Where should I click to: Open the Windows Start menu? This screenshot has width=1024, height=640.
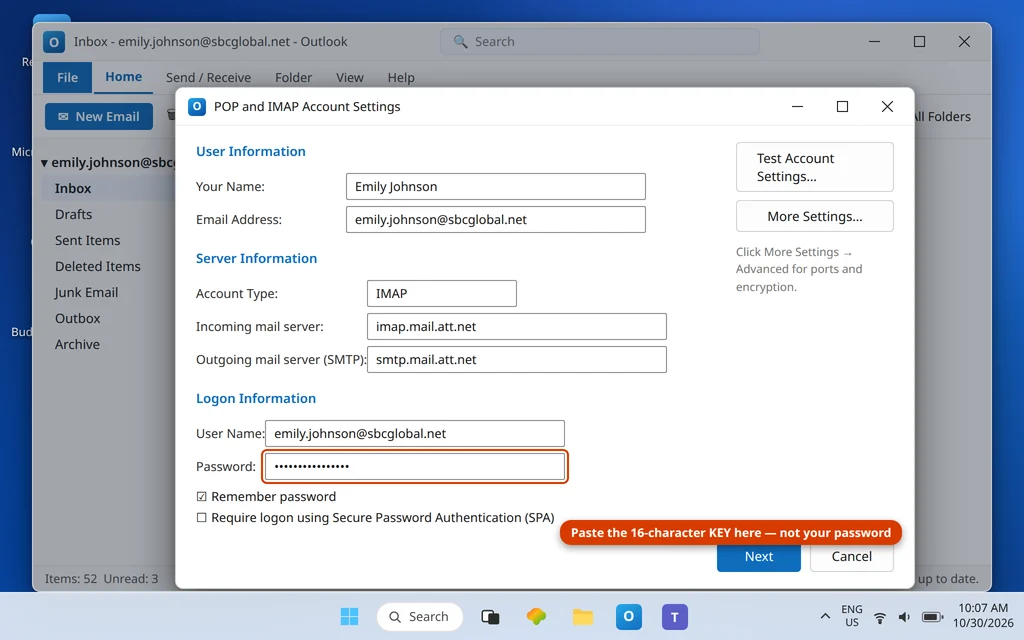pyautogui.click(x=349, y=616)
